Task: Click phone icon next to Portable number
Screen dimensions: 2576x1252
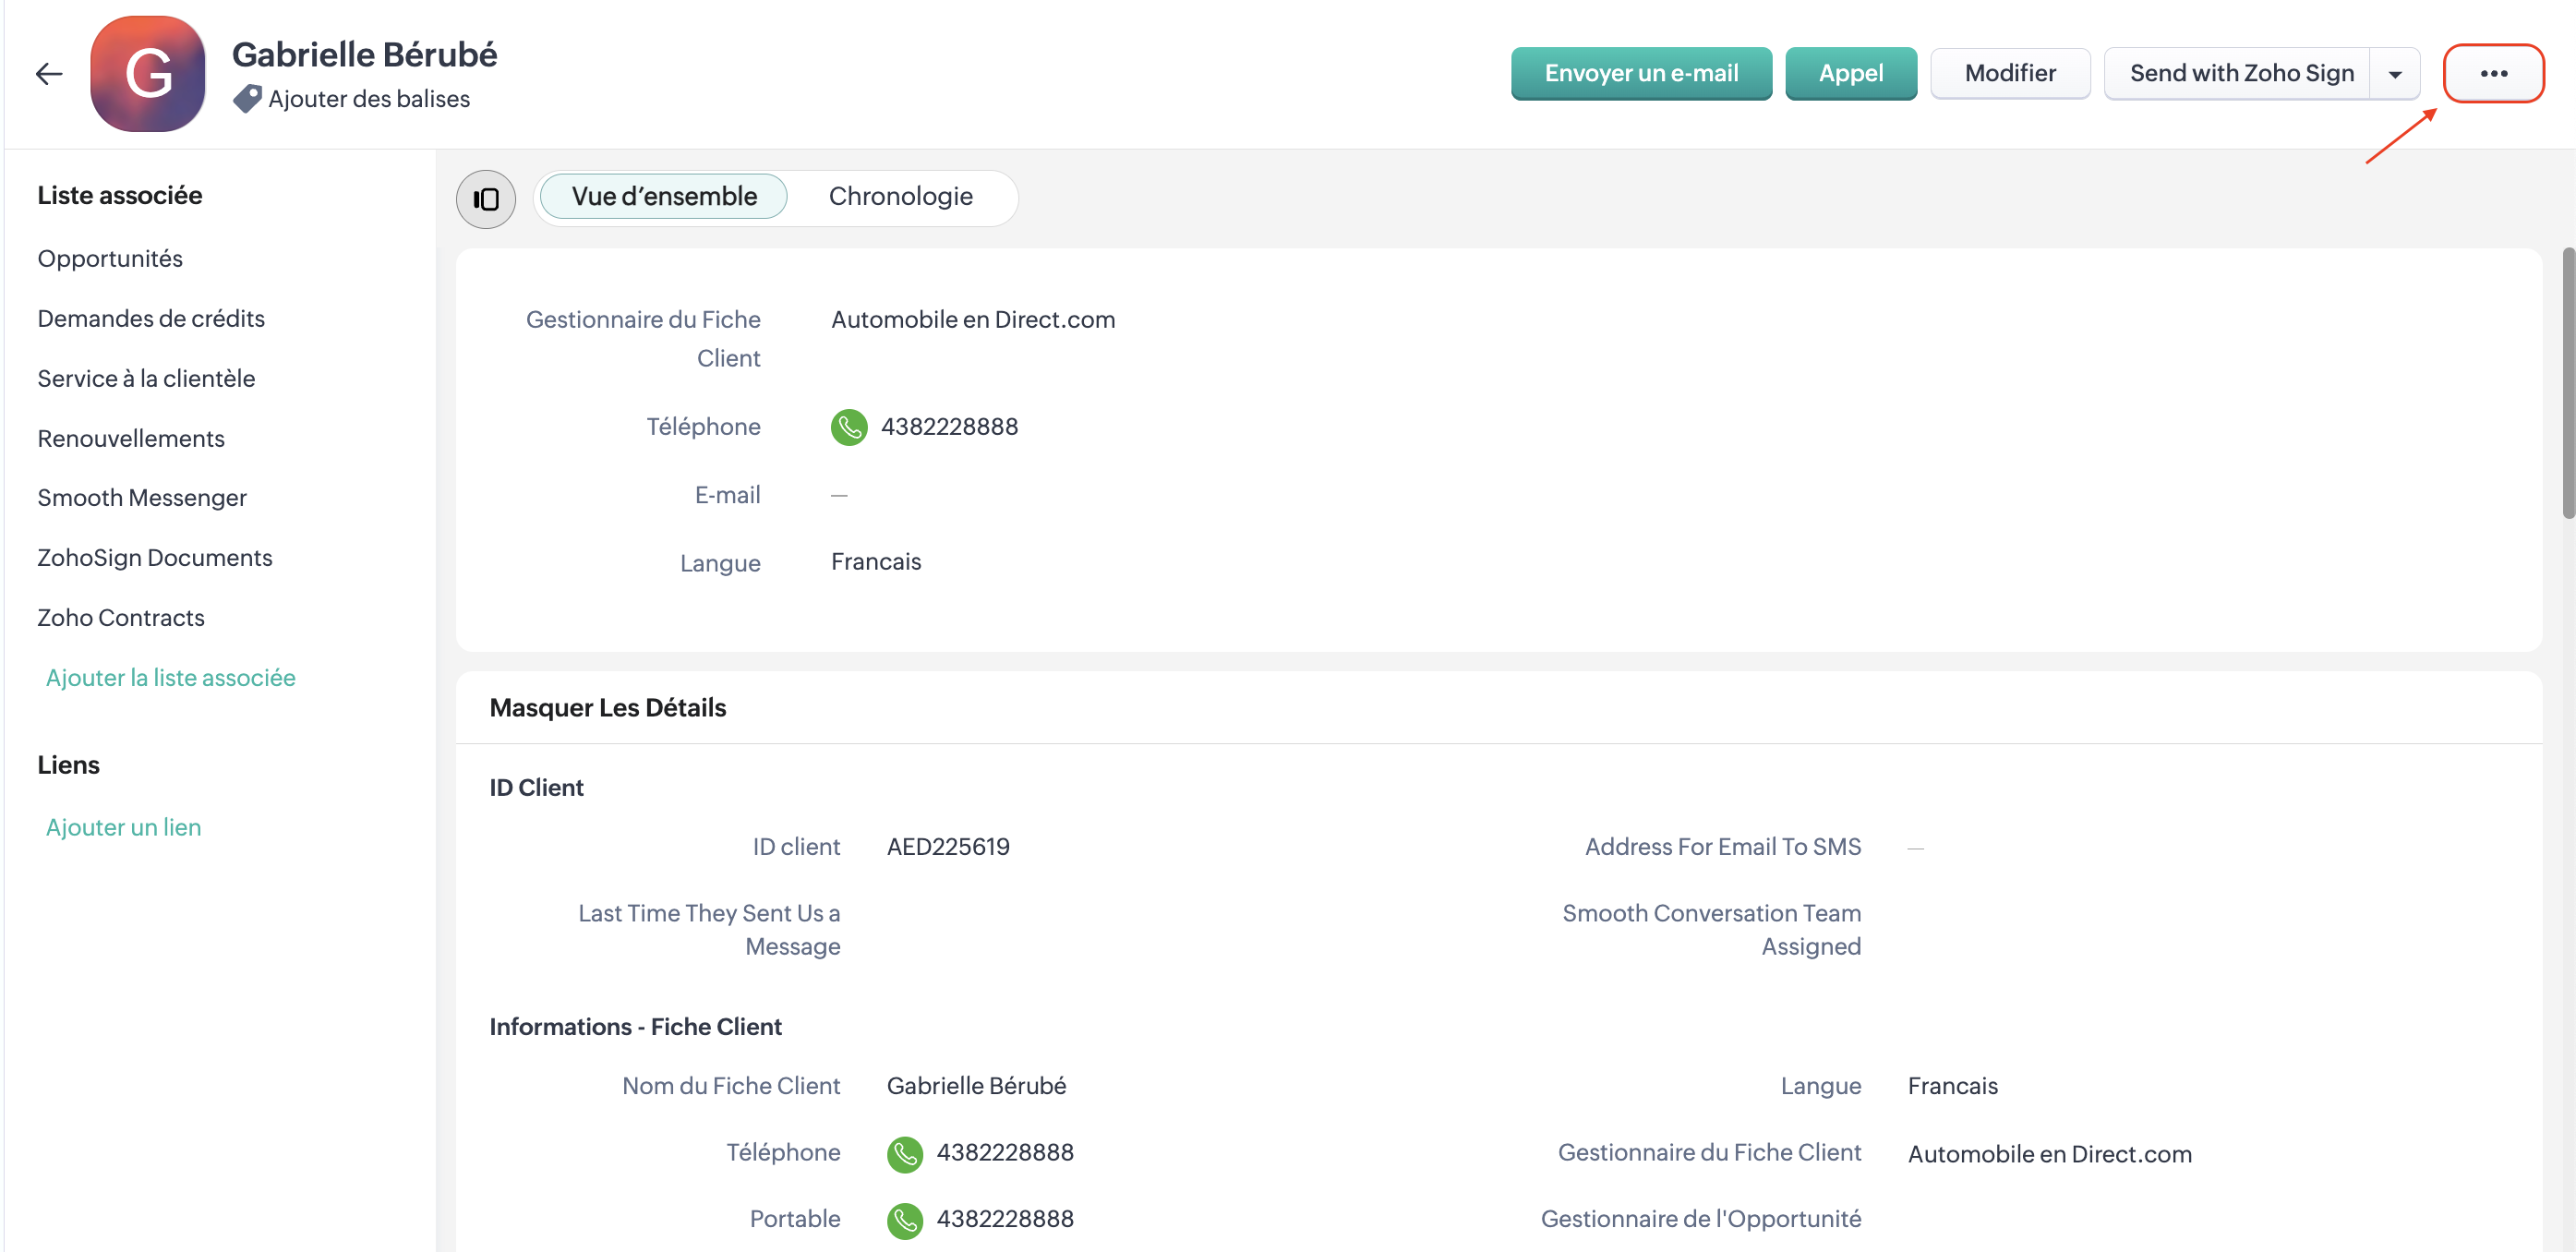Action: (x=904, y=1220)
